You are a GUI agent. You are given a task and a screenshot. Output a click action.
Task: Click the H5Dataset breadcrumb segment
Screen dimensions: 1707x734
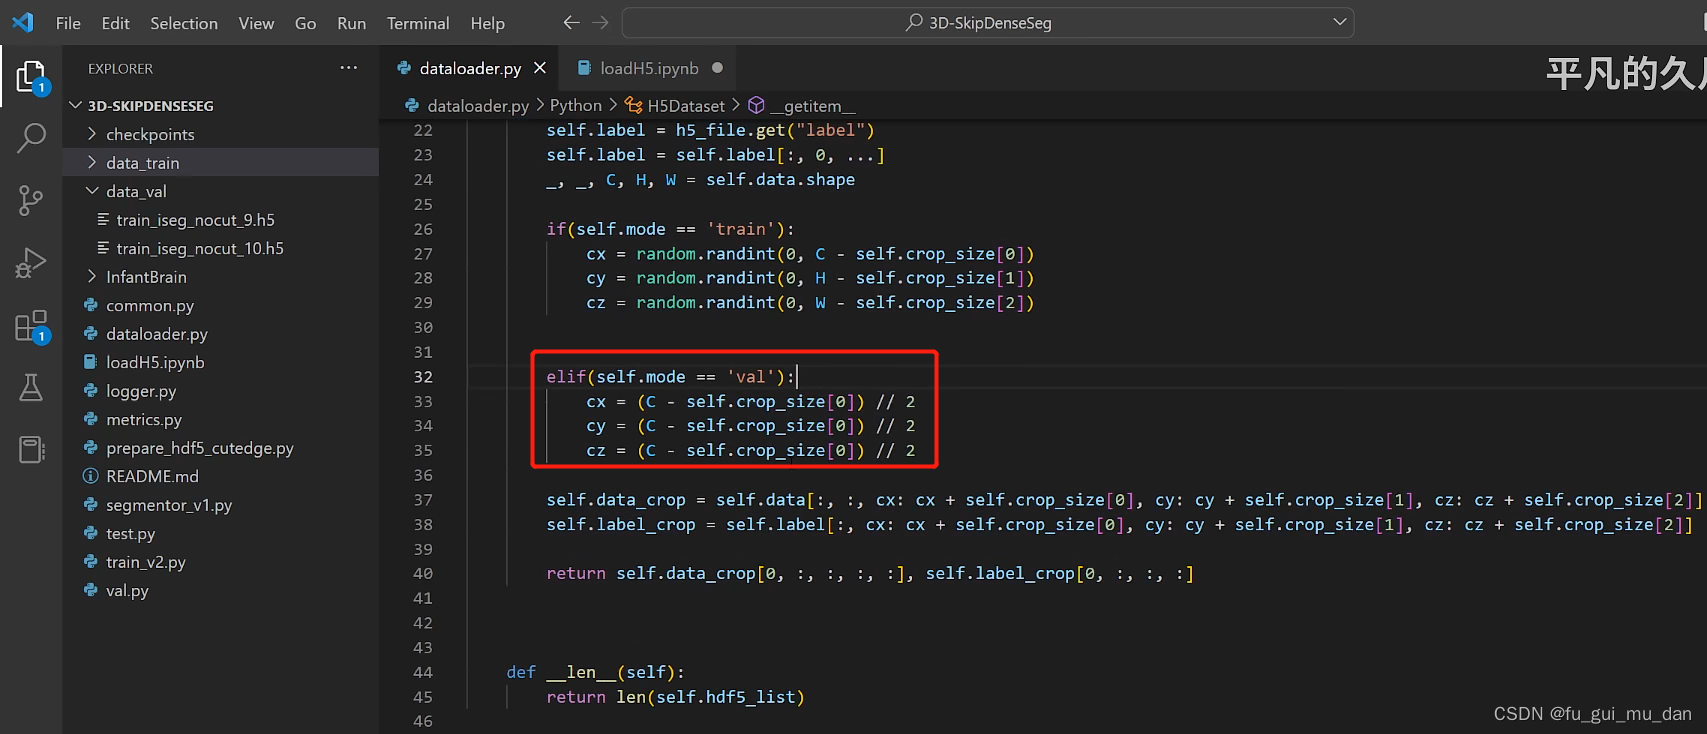click(686, 105)
